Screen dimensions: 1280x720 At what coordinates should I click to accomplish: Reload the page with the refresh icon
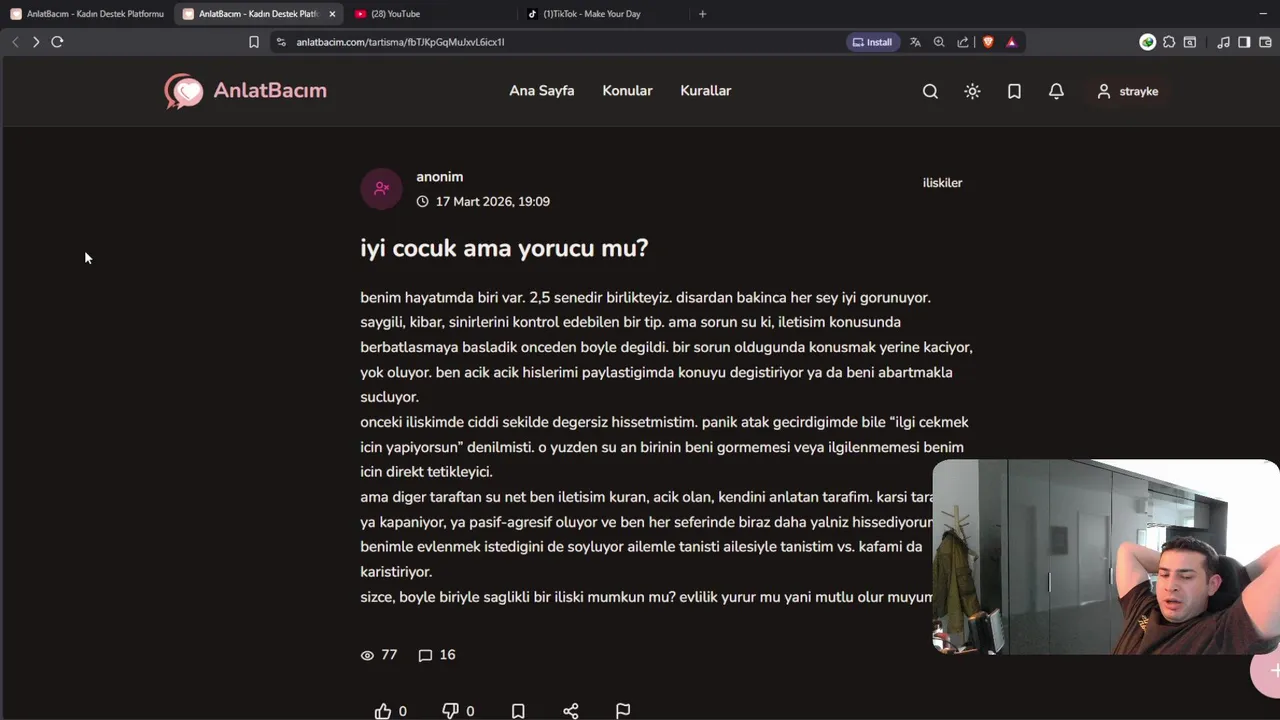point(57,42)
